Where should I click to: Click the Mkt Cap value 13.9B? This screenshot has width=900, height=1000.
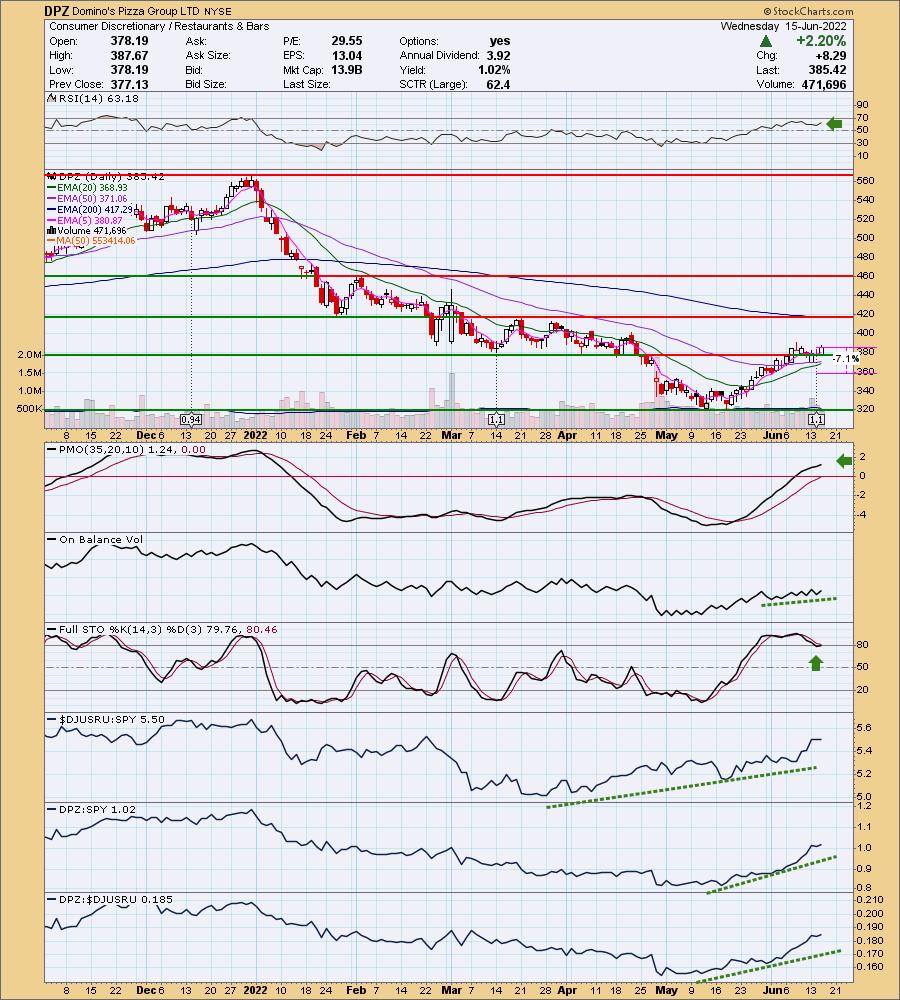(346, 70)
